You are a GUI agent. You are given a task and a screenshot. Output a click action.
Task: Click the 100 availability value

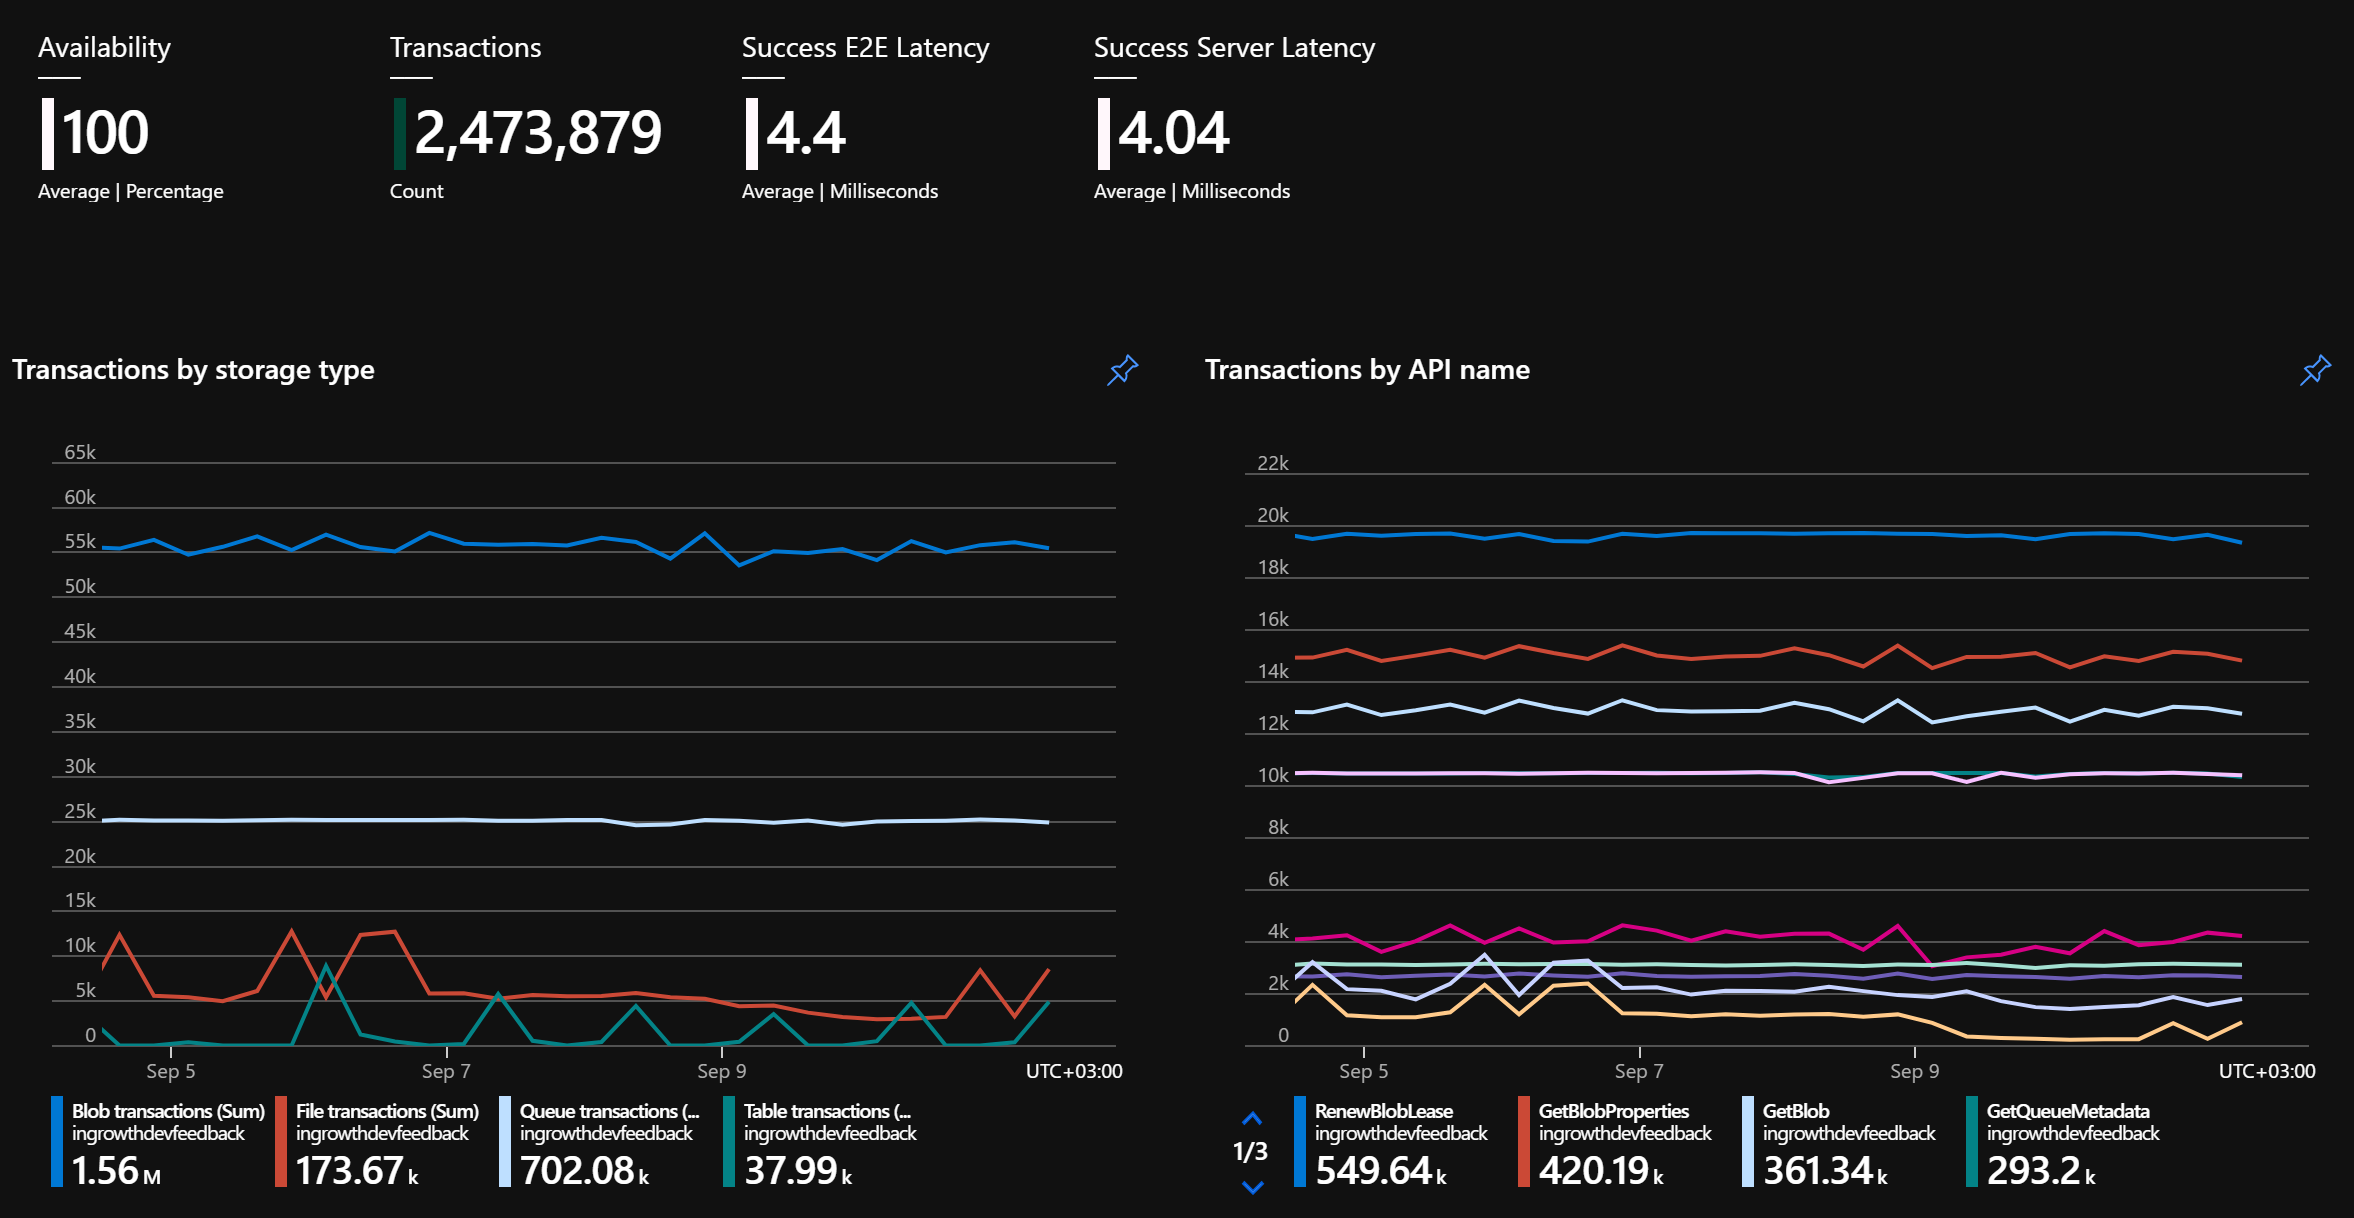click(x=105, y=133)
